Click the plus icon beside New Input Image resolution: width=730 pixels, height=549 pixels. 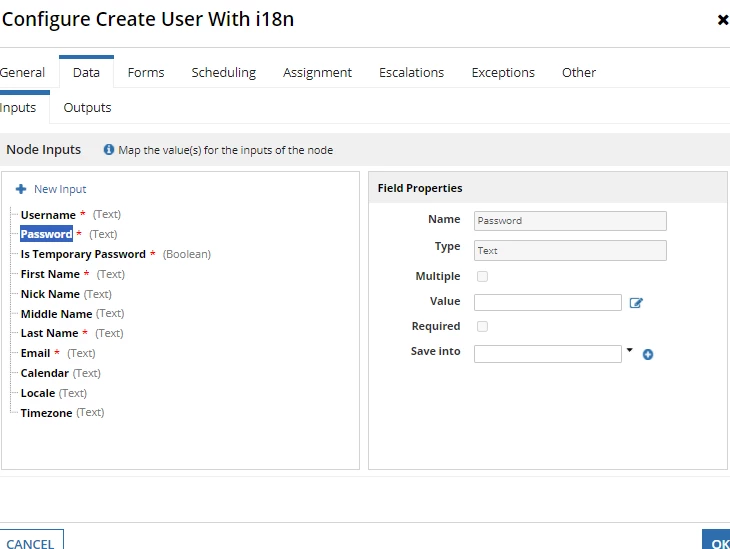point(21,189)
